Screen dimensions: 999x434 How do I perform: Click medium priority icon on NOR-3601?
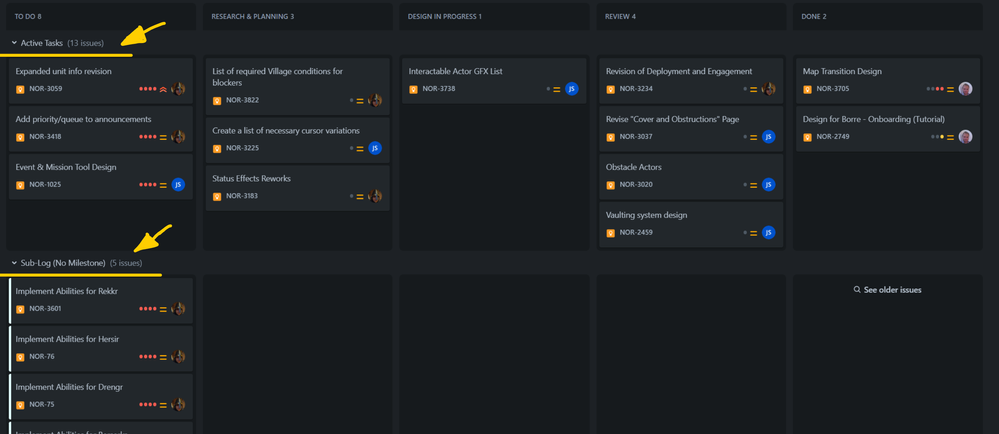(x=163, y=309)
